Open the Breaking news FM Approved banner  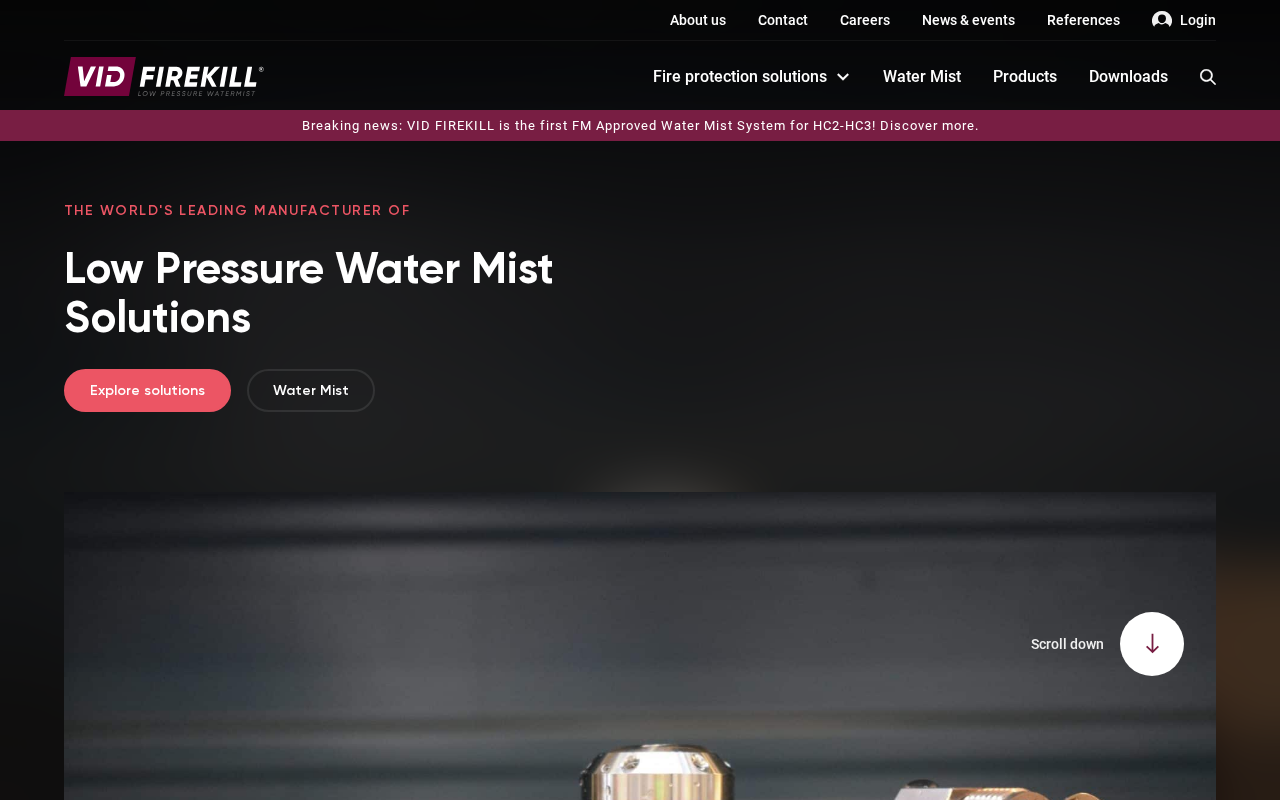[640, 126]
